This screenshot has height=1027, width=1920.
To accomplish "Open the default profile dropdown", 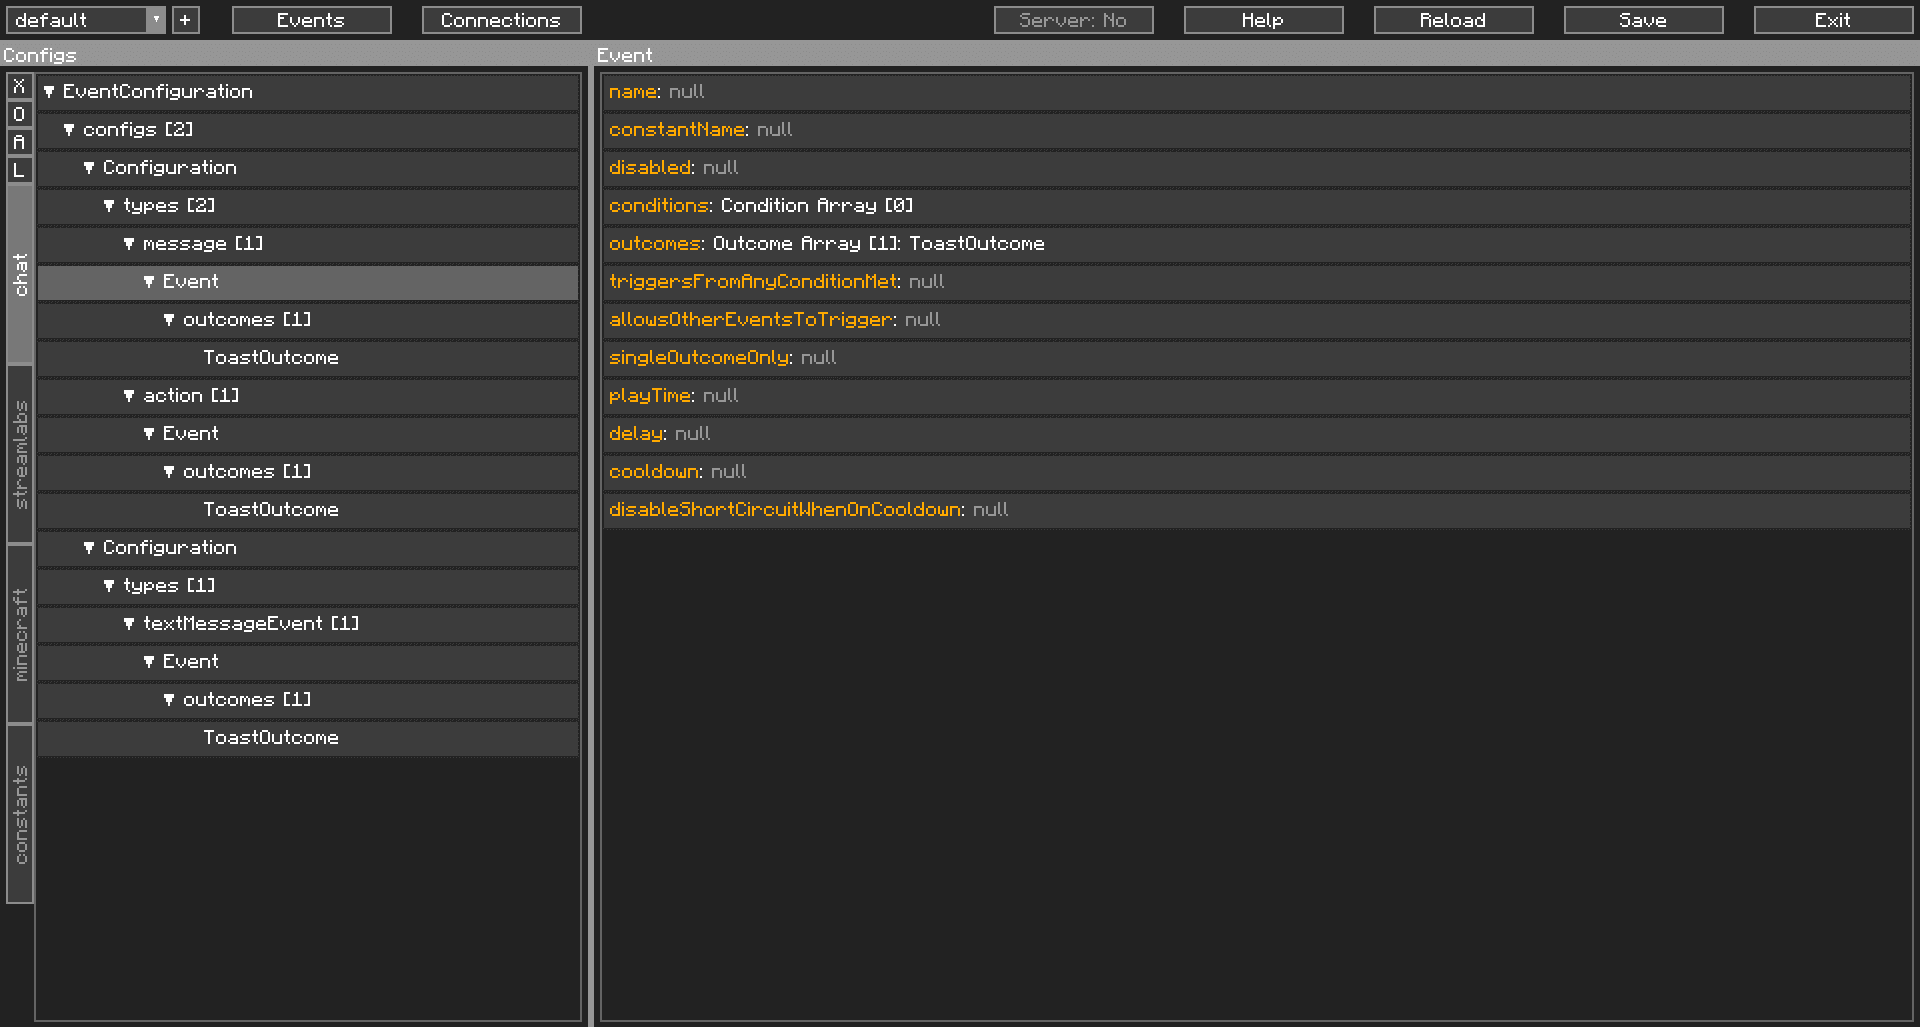I will click(x=85, y=20).
